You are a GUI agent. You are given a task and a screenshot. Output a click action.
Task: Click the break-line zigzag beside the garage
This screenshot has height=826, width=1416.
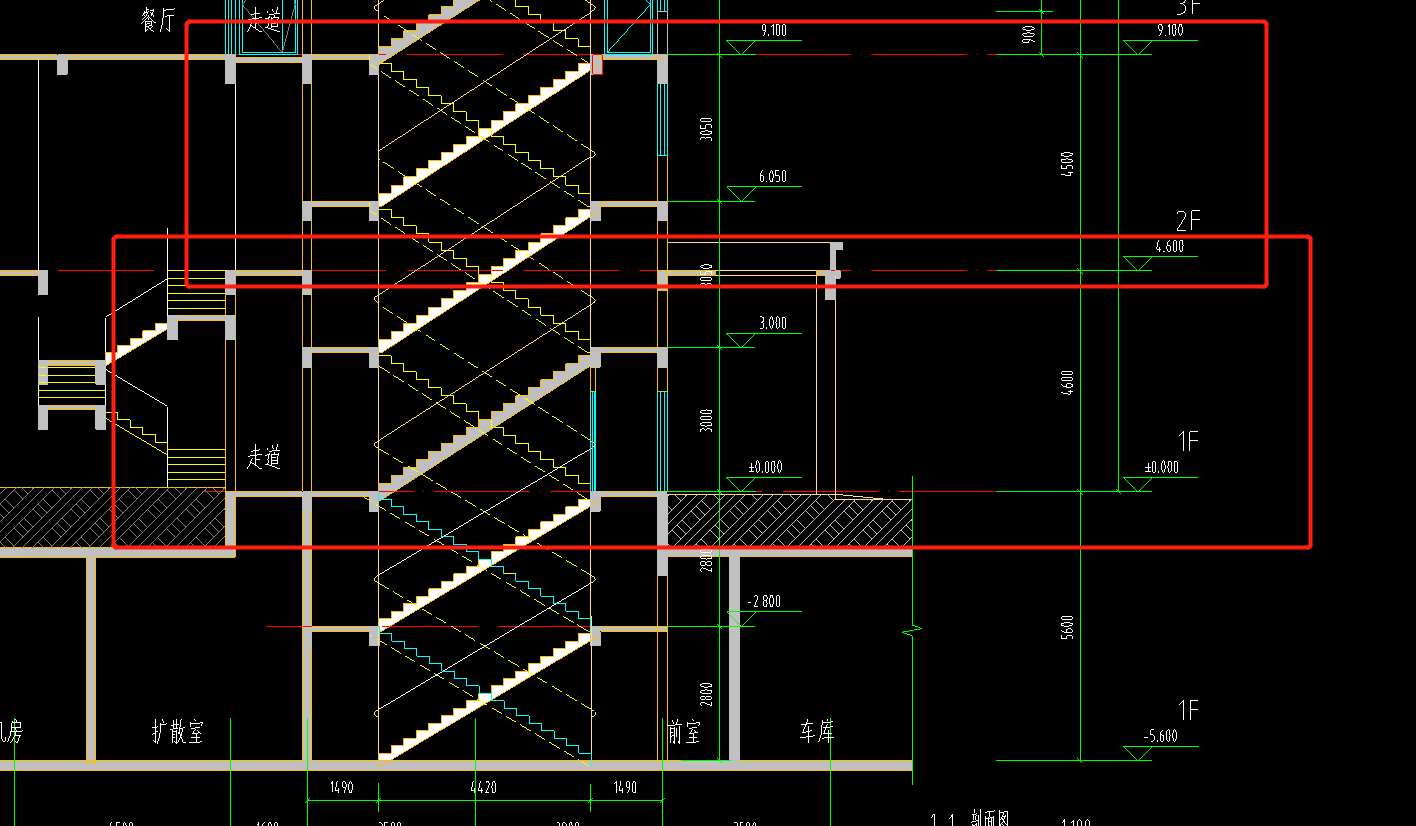point(913,630)
